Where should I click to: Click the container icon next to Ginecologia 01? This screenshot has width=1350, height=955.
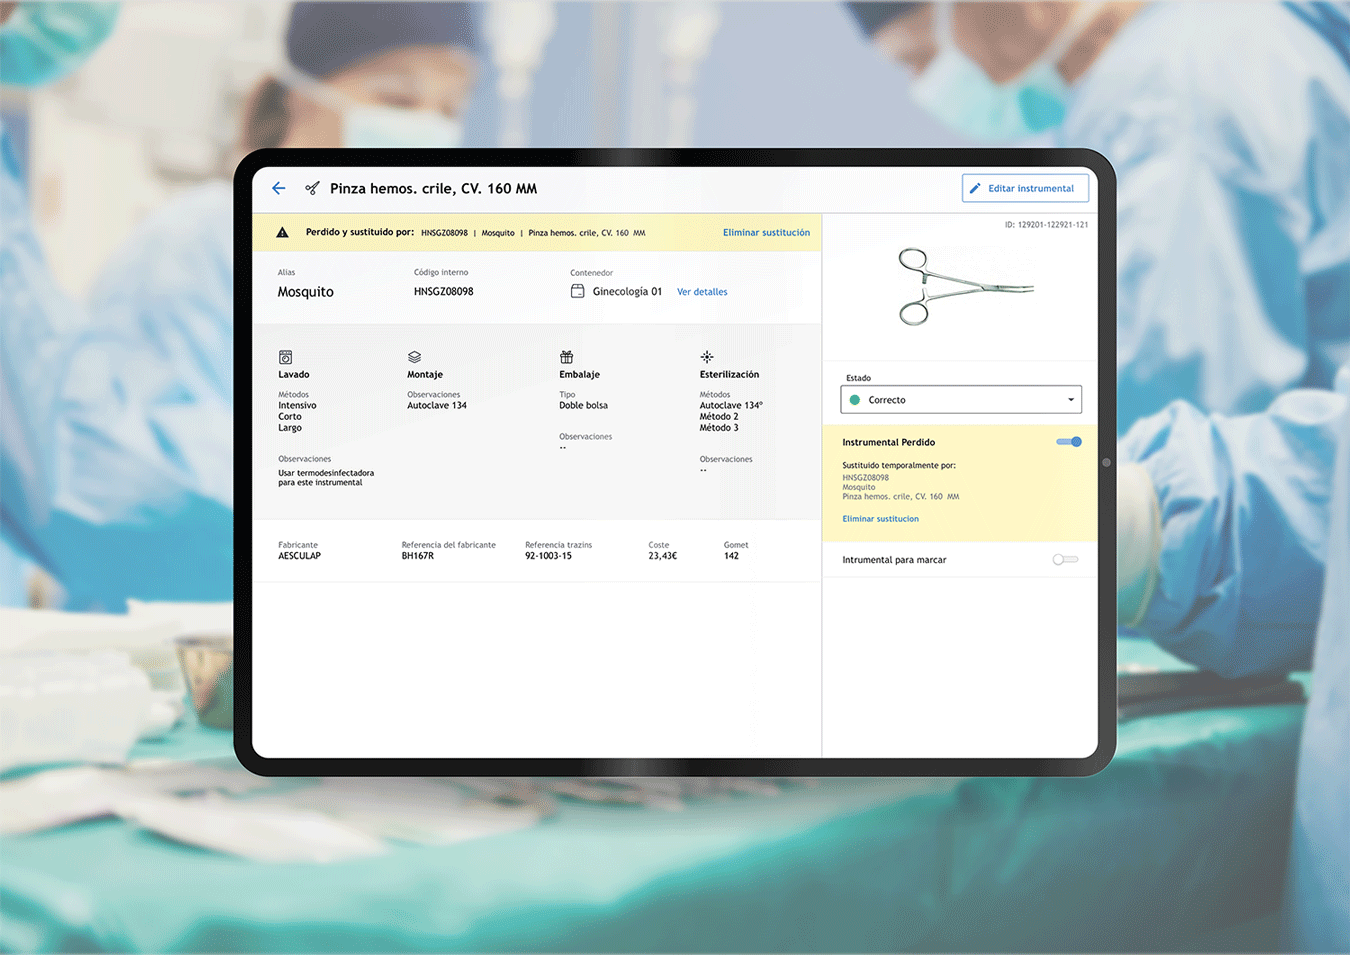(x=577, y=291)
